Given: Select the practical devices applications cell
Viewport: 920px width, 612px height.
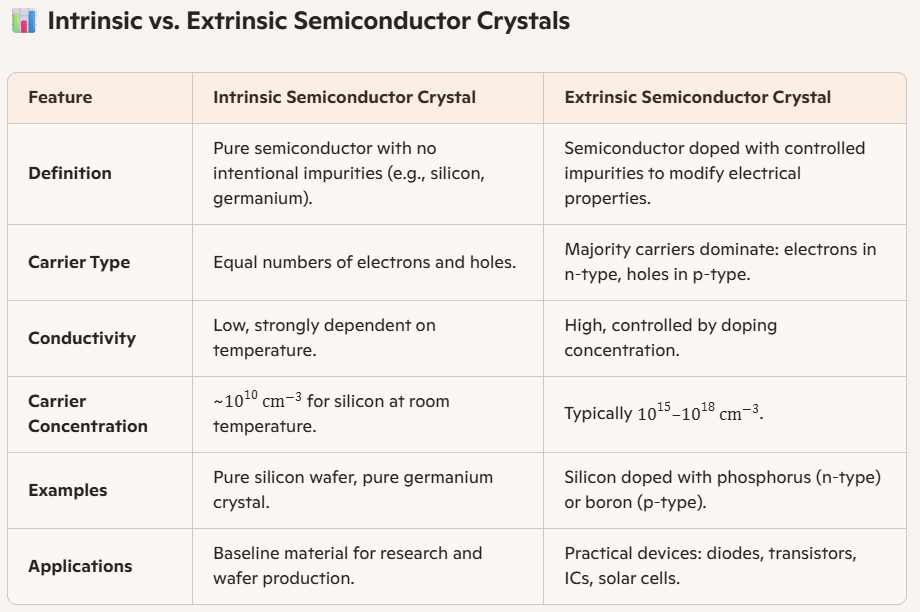Looking at the screenshot, I should tap(710, 566).
